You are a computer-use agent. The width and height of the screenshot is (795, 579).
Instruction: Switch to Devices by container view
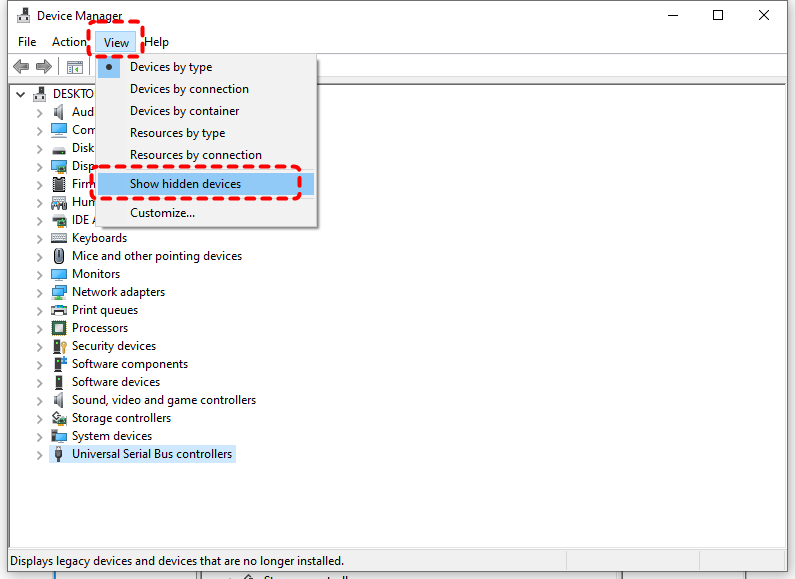point(206,111)
